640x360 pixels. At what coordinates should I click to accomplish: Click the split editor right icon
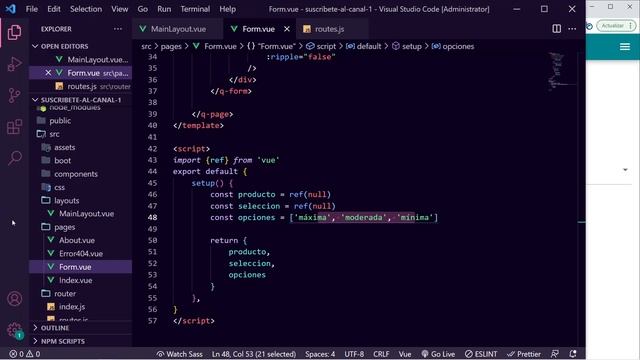coord(556,29)
